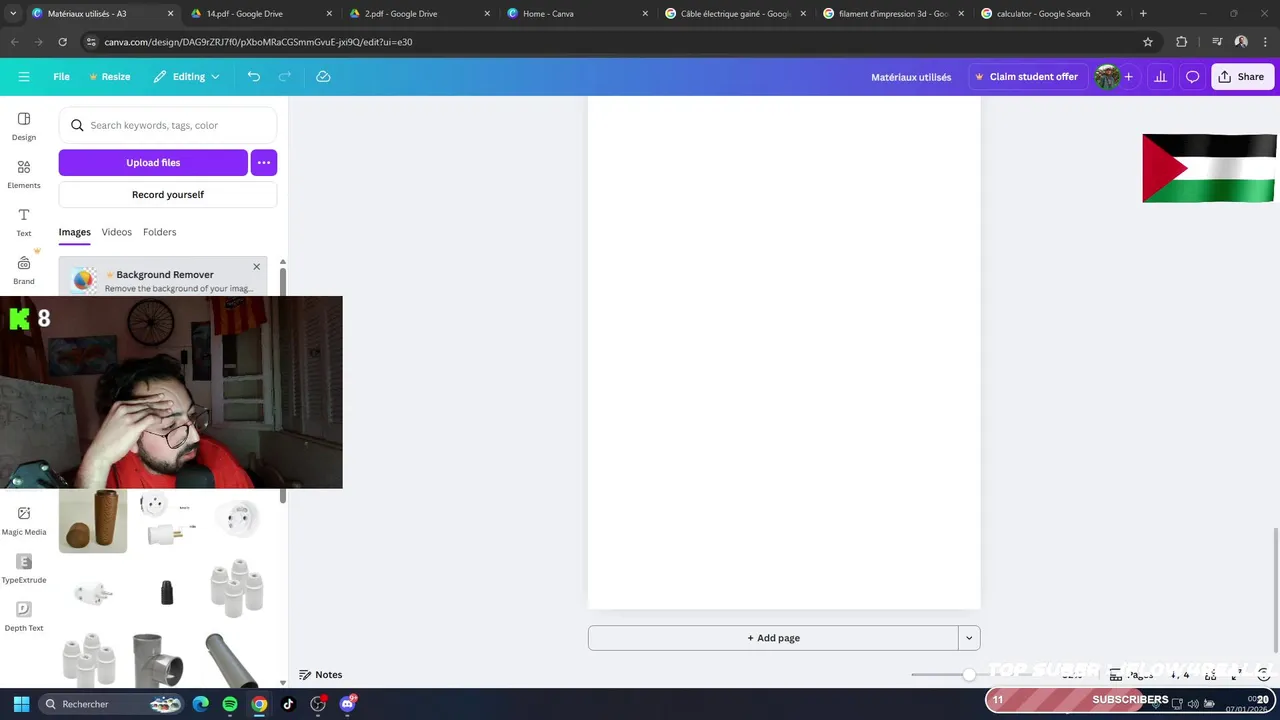Select the brown wooden cylinders image
This screenshot has width=1280, height=720.
coord(93,521)
